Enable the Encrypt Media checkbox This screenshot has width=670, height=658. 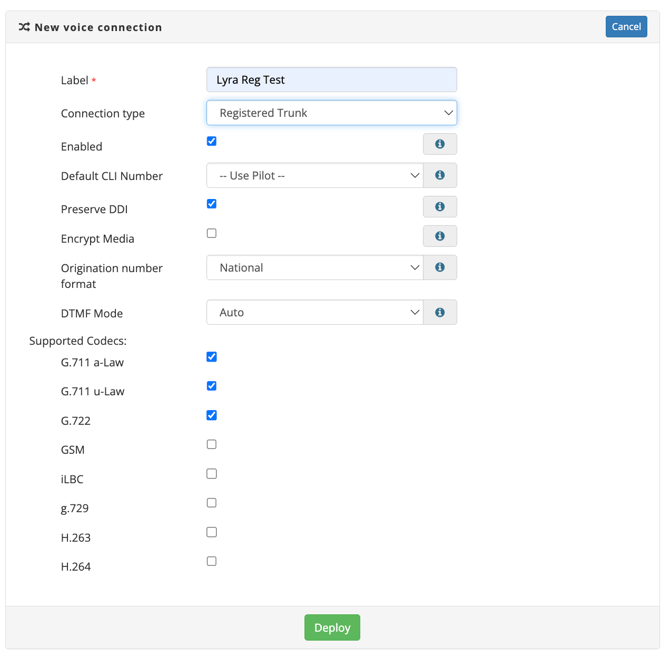pos(211,233)
